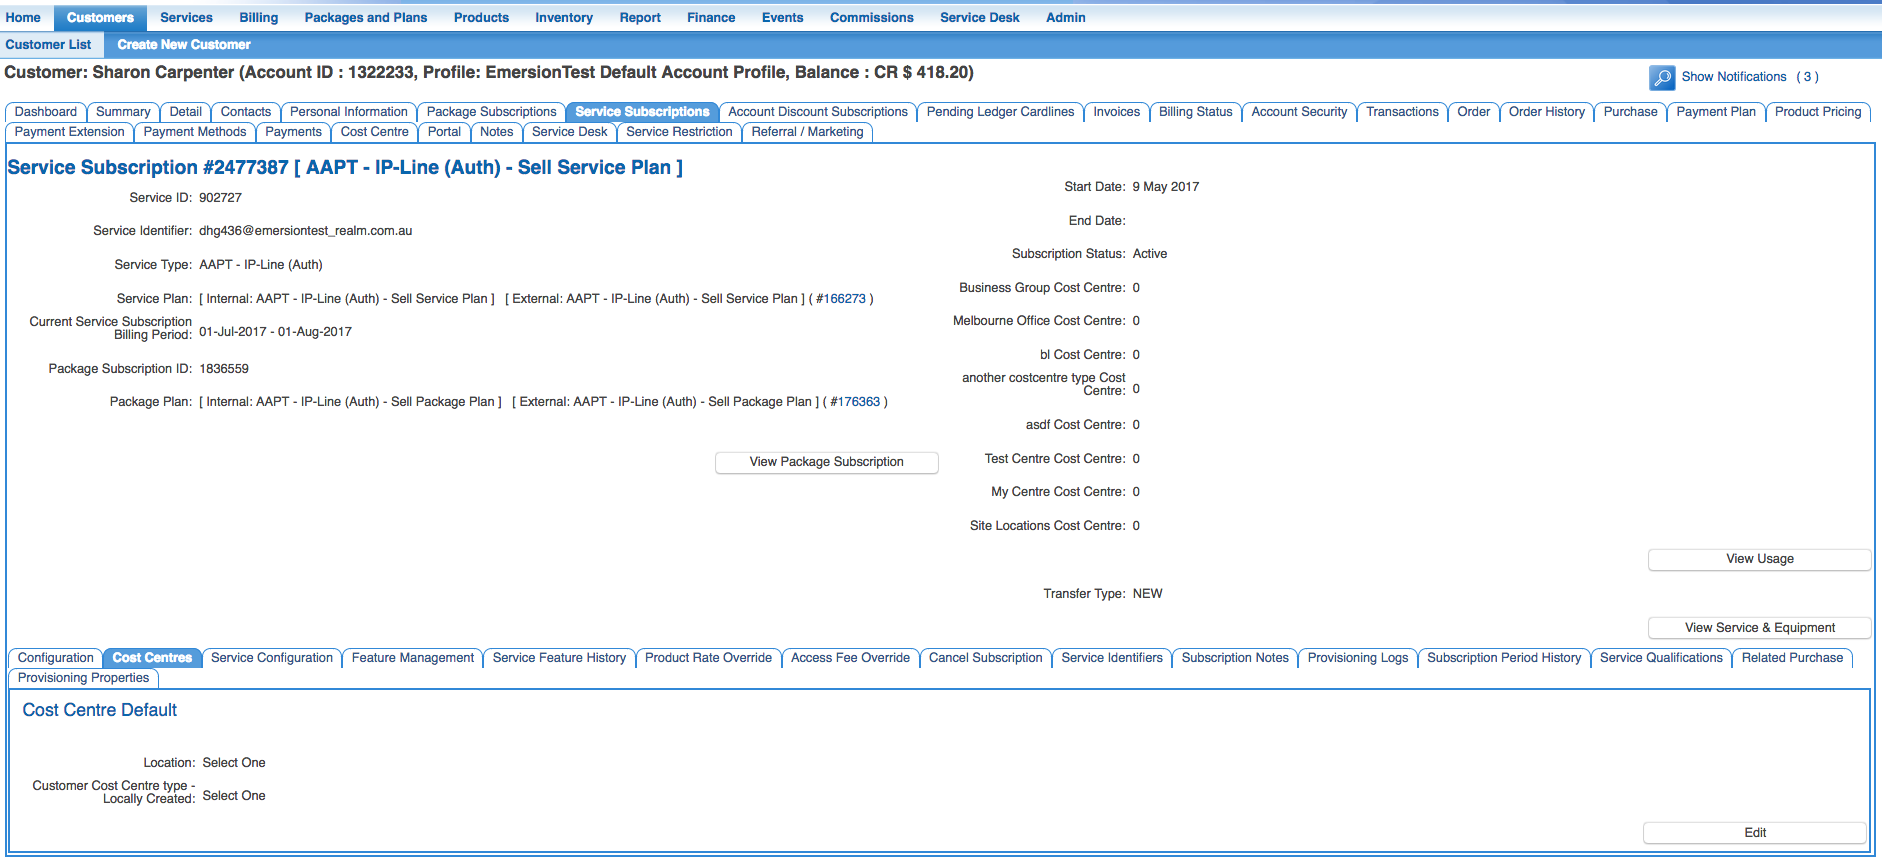Switch to the Payments tab
Image resolution: width=1882 pixels, height=862 pixels.
(294, 132)
